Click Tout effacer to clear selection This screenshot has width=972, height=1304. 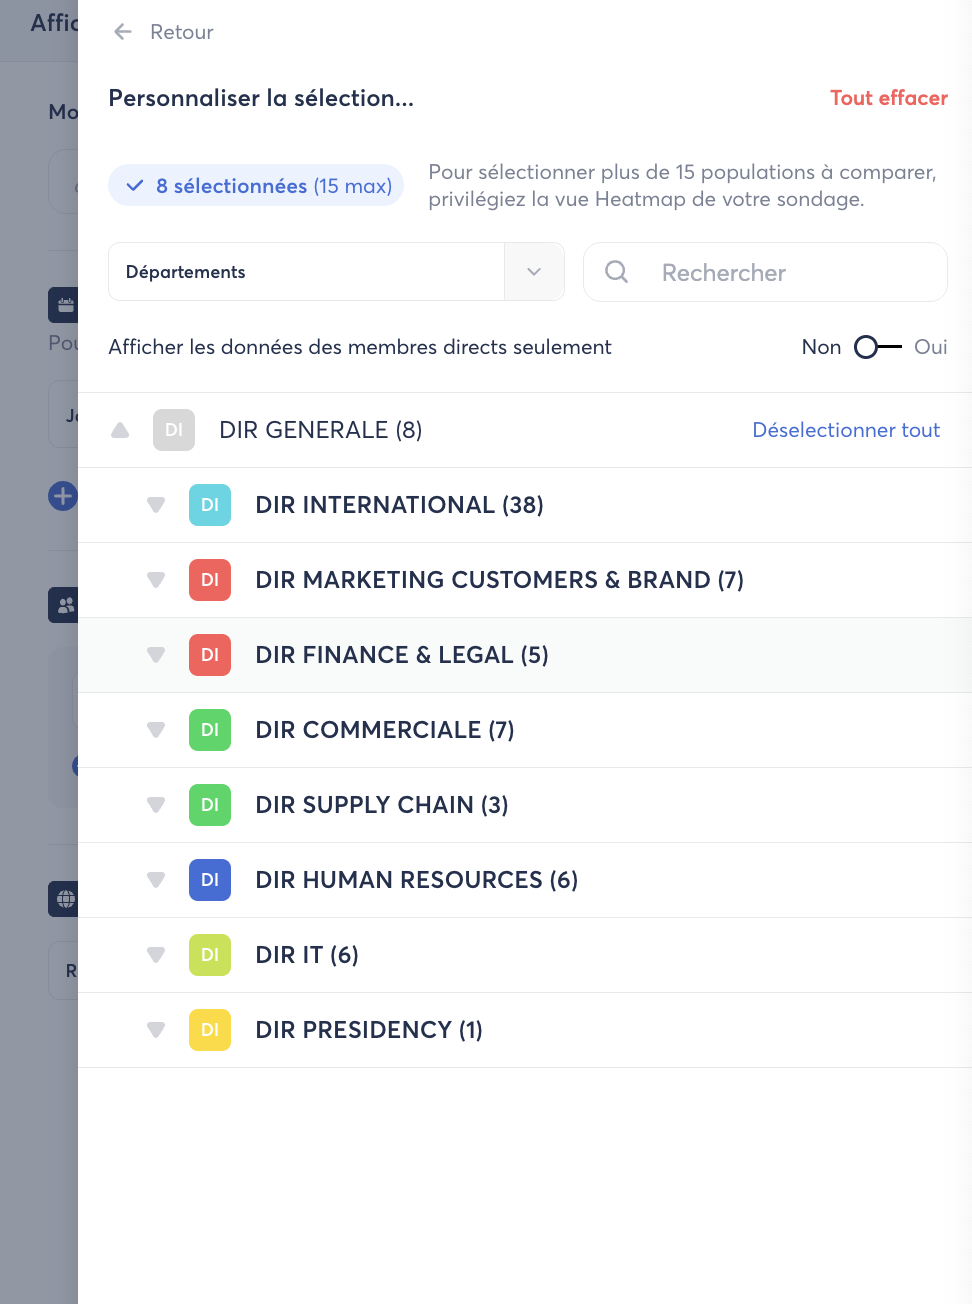pyautogui.click(x=888, y=98)
